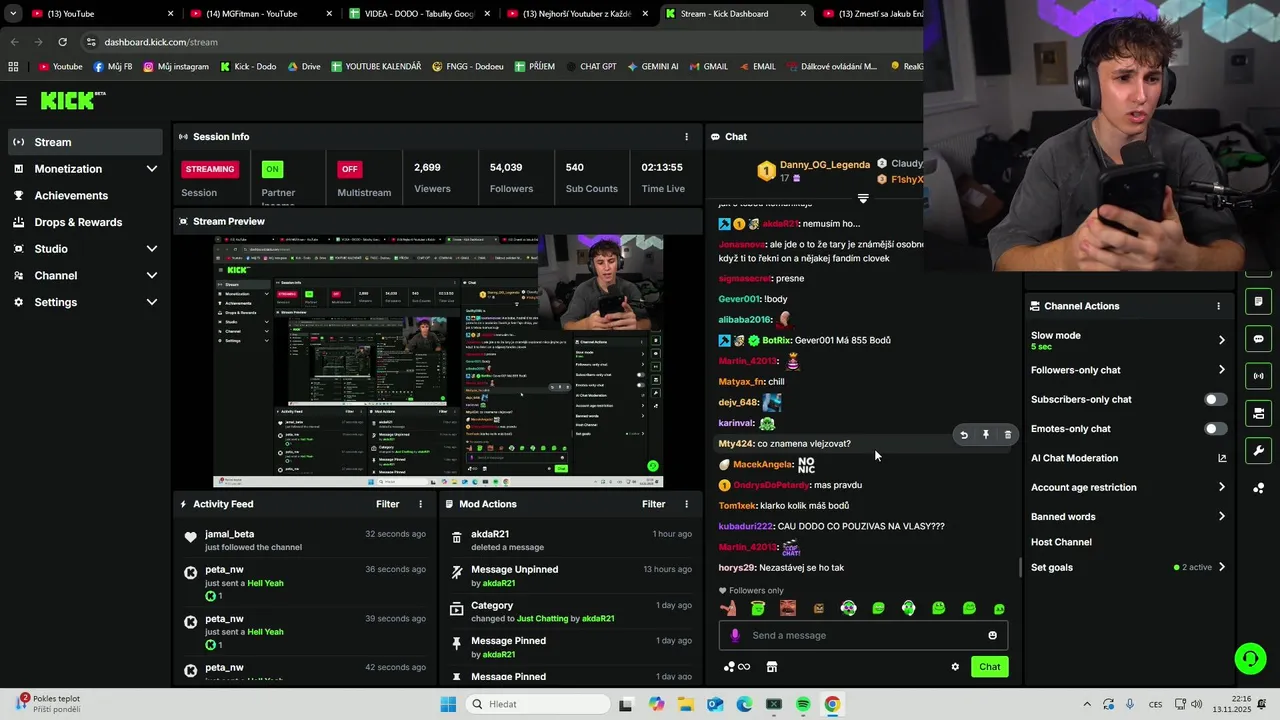Open Slow mode options chevron
The height and width of the screenshot is (720, 1280).
pyautogui.click(x=1221, y=340)
